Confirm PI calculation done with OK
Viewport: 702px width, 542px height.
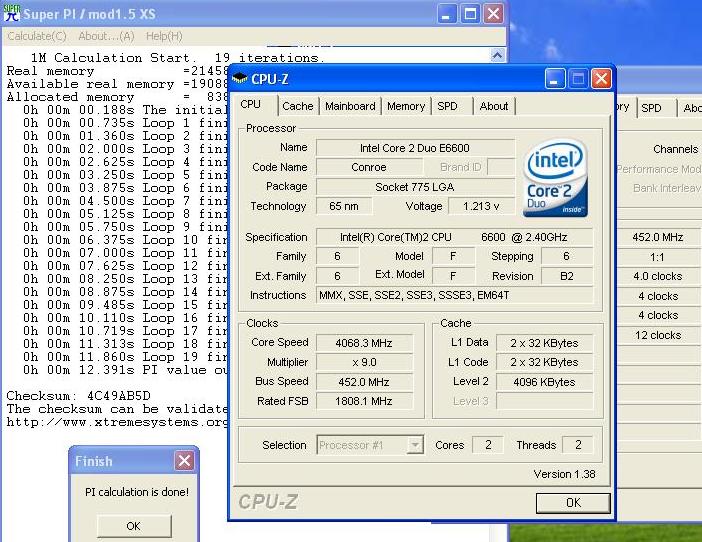click(133, 526)
